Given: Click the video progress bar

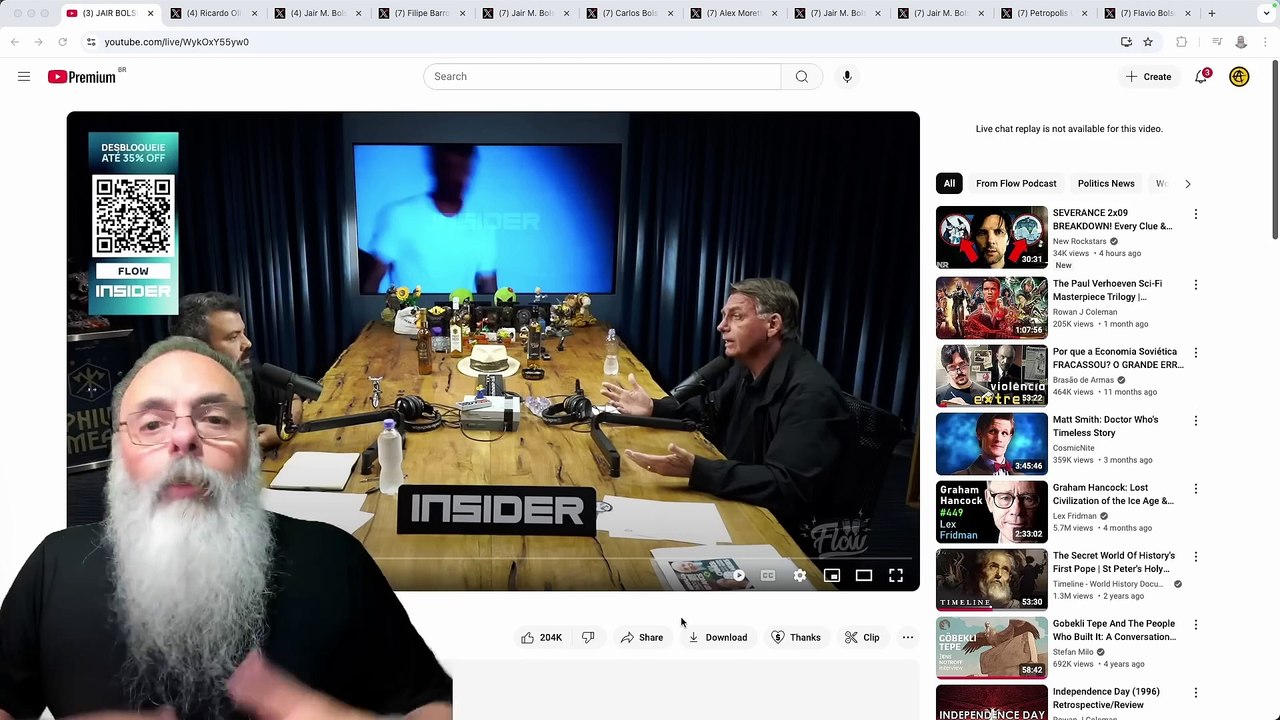Looking at the screenshot, I should 493,558.
